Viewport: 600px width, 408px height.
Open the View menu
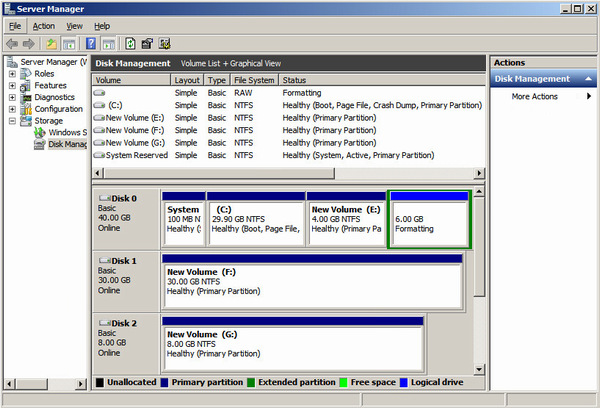[74, 26]
